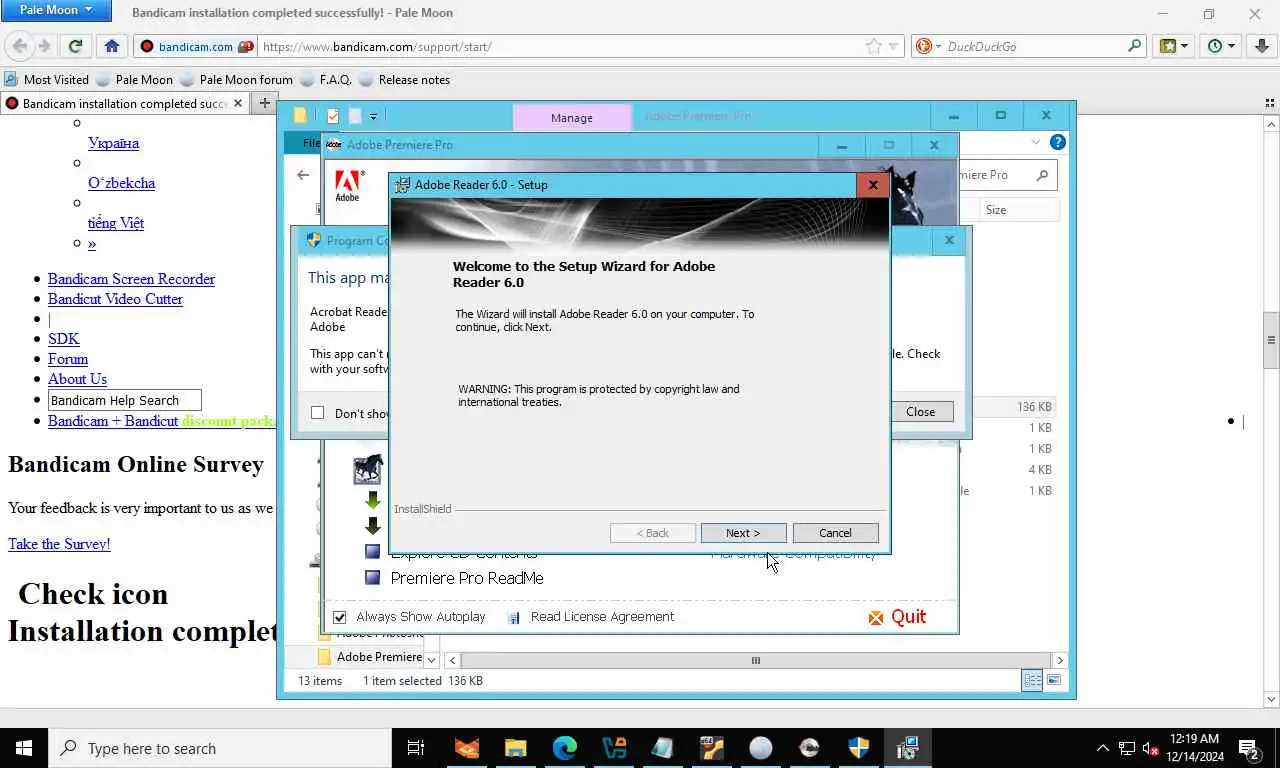Screen dimensions: 1280x768
Task: Click File Explorer back arrow
Action: [303, 175]
